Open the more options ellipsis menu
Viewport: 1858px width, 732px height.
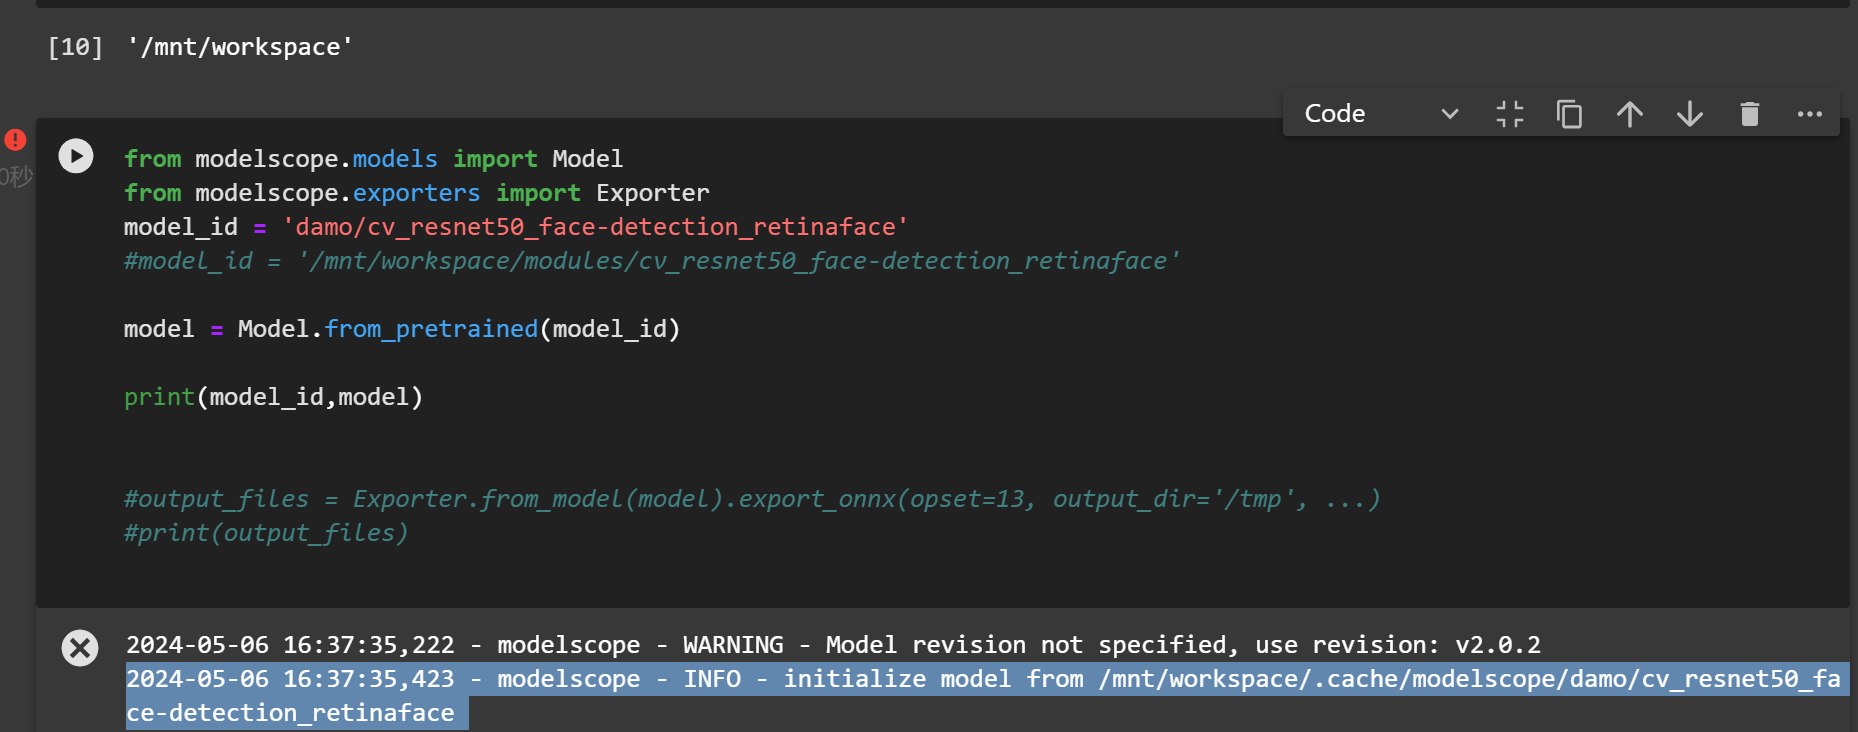pos(1810,114)
